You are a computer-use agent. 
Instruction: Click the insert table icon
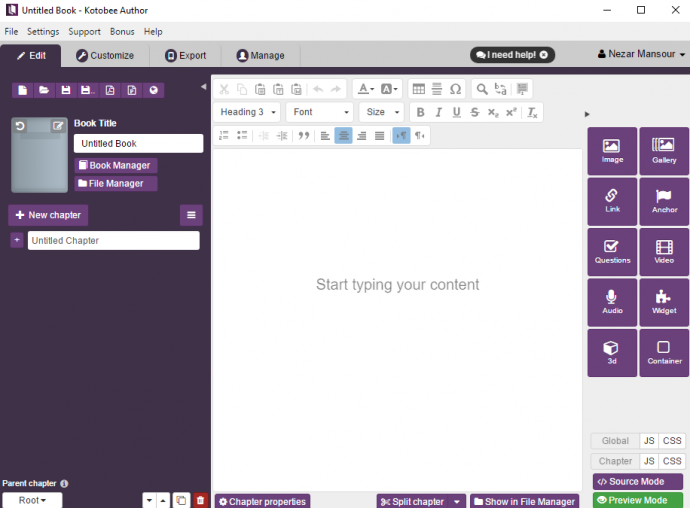click(419, 89)
